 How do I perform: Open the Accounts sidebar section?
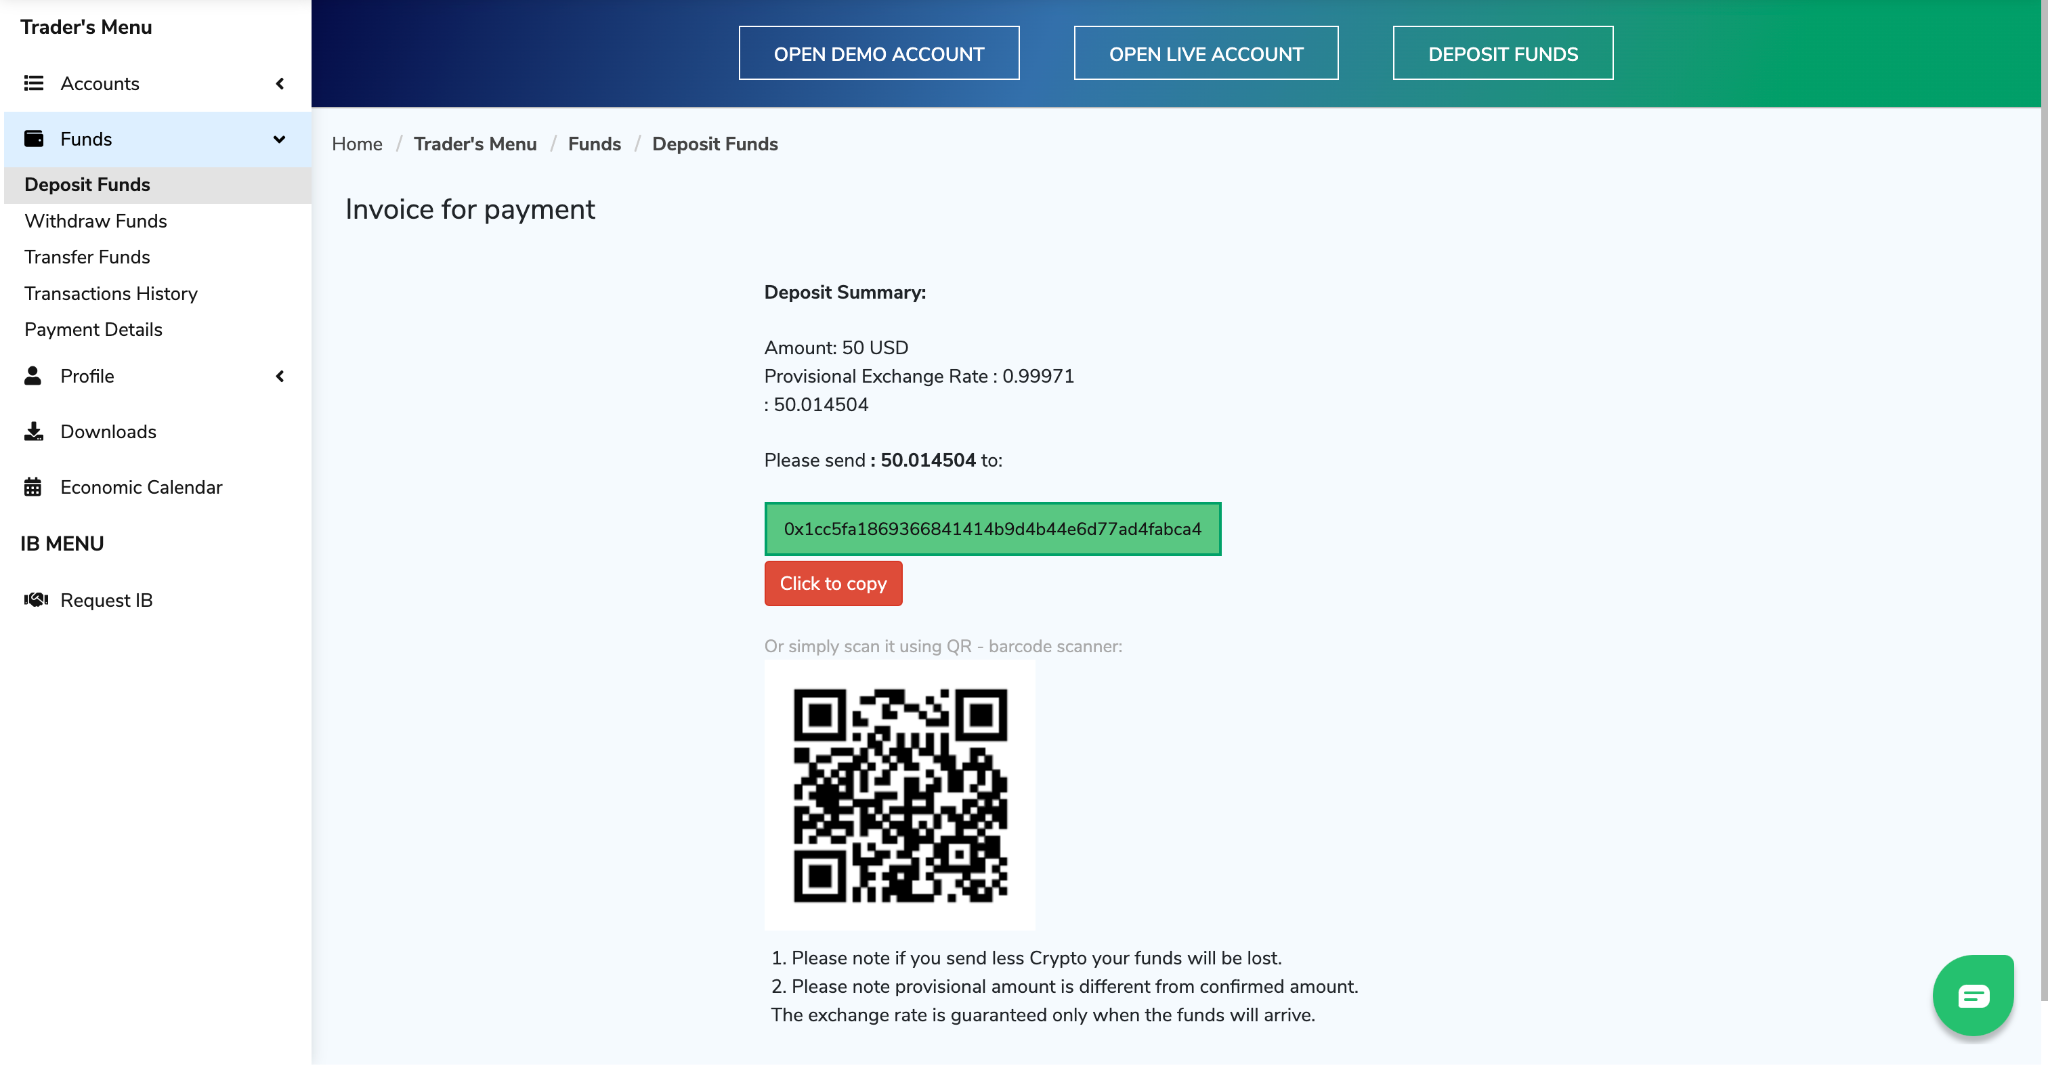(158, 83)
